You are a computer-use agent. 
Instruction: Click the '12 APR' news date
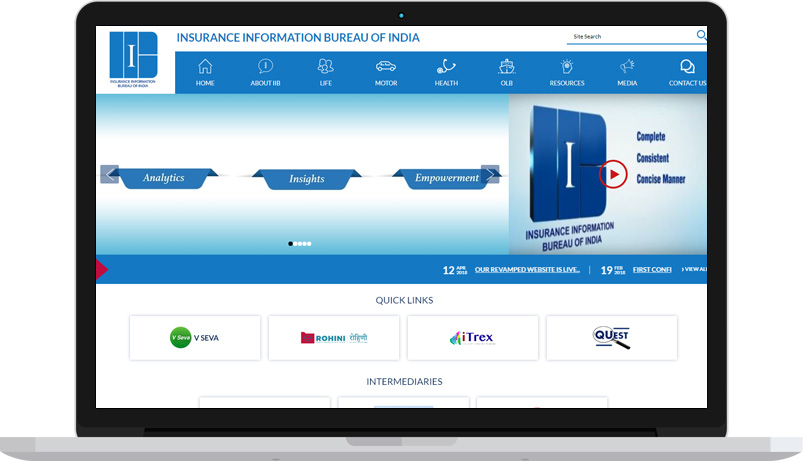[455, 270]
